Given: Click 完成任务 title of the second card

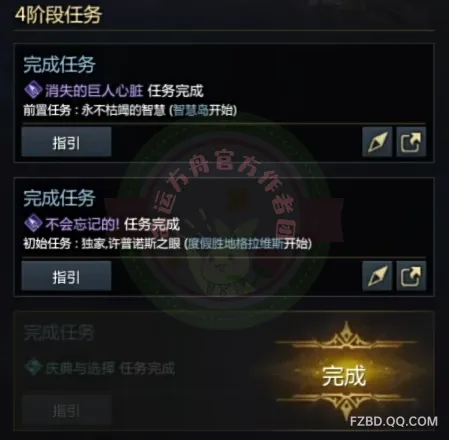Looking at the screenshot, I should 59,198.
